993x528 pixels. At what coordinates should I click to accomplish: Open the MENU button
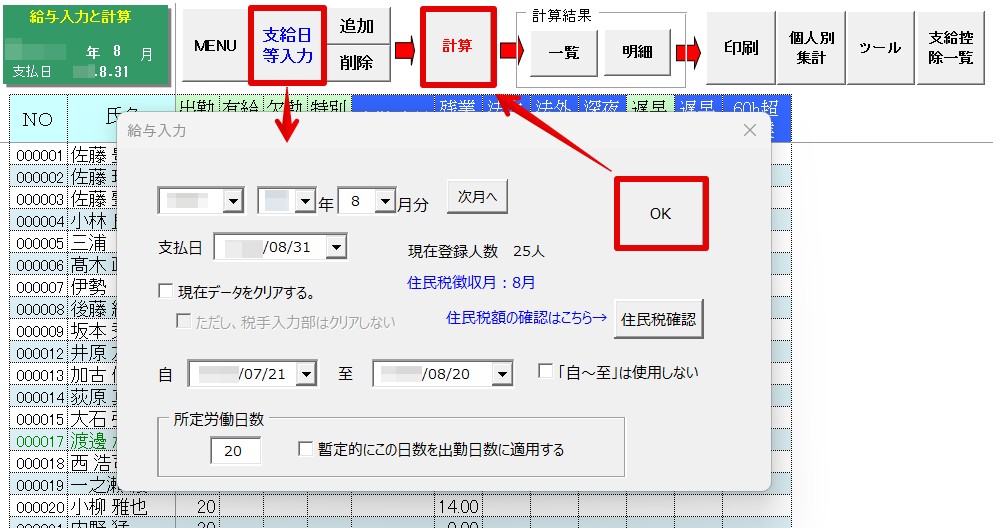[x=215, y=46]
